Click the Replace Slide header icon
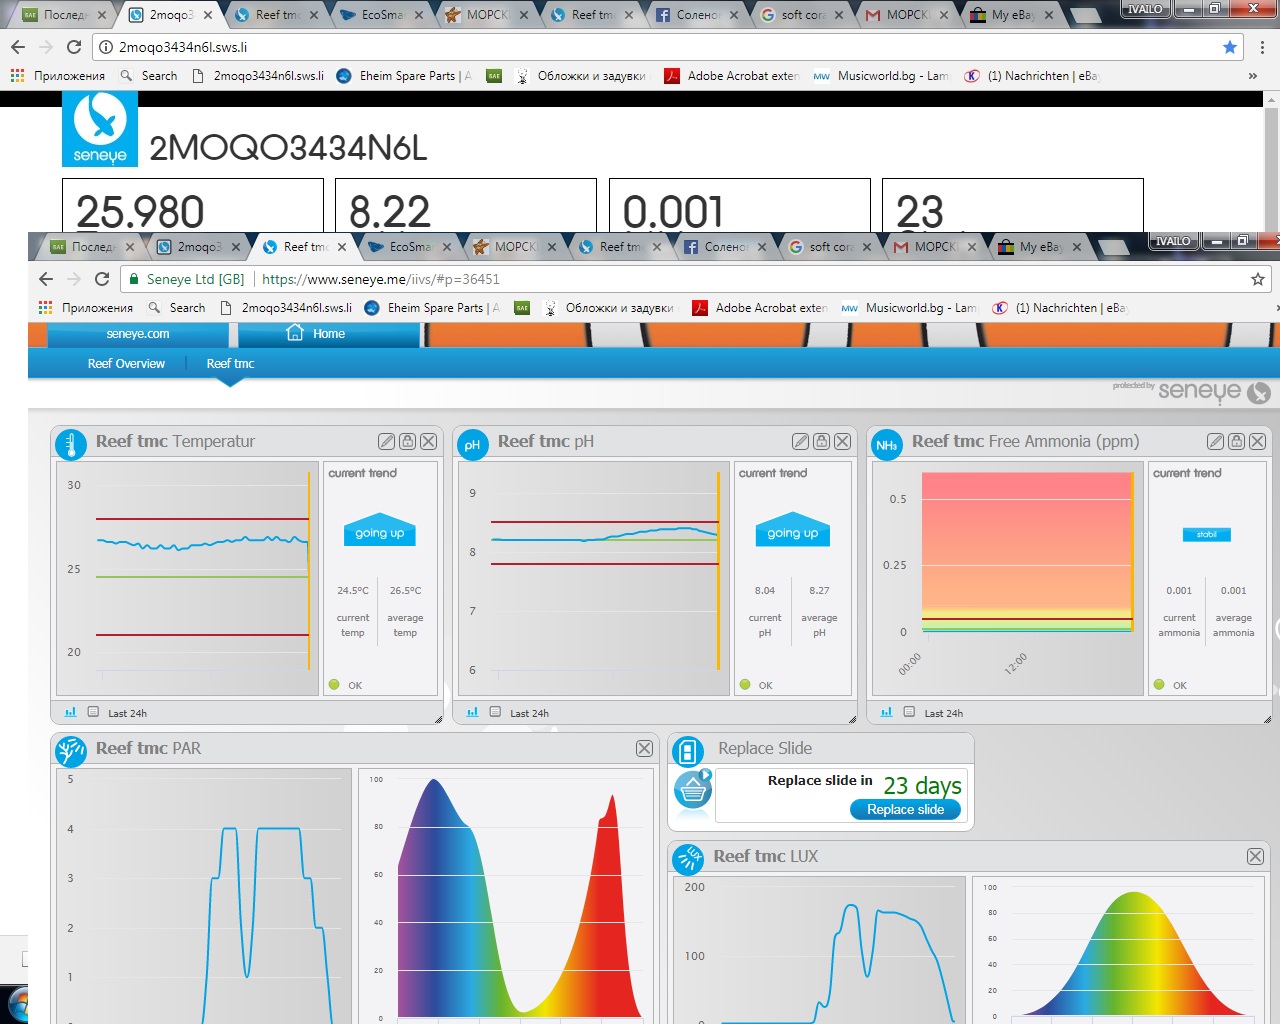The height and width of the screenshot is (1024, 1280). [x=688, y=751]
